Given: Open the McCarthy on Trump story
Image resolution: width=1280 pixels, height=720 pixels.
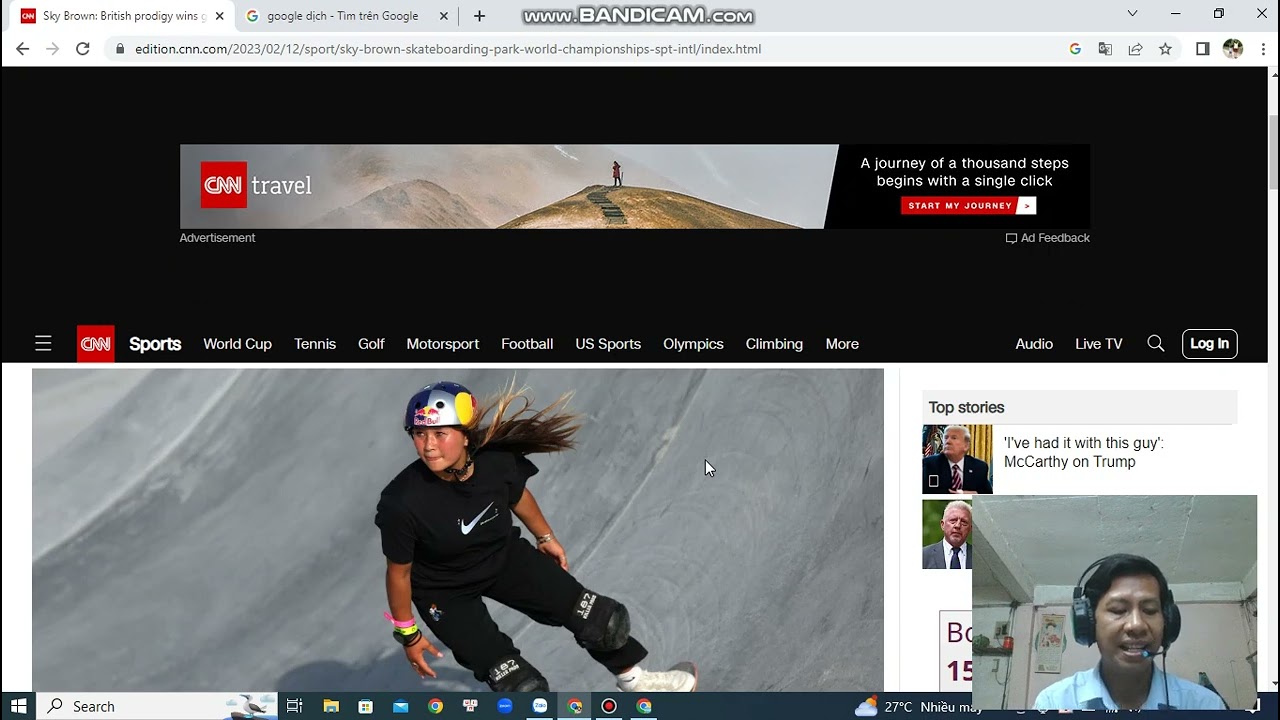Looking at the screenshot, I should click(1083, 452).
